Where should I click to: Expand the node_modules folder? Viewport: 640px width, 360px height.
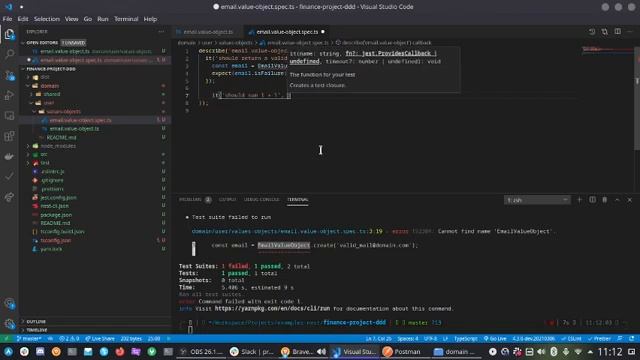point(28,146)
